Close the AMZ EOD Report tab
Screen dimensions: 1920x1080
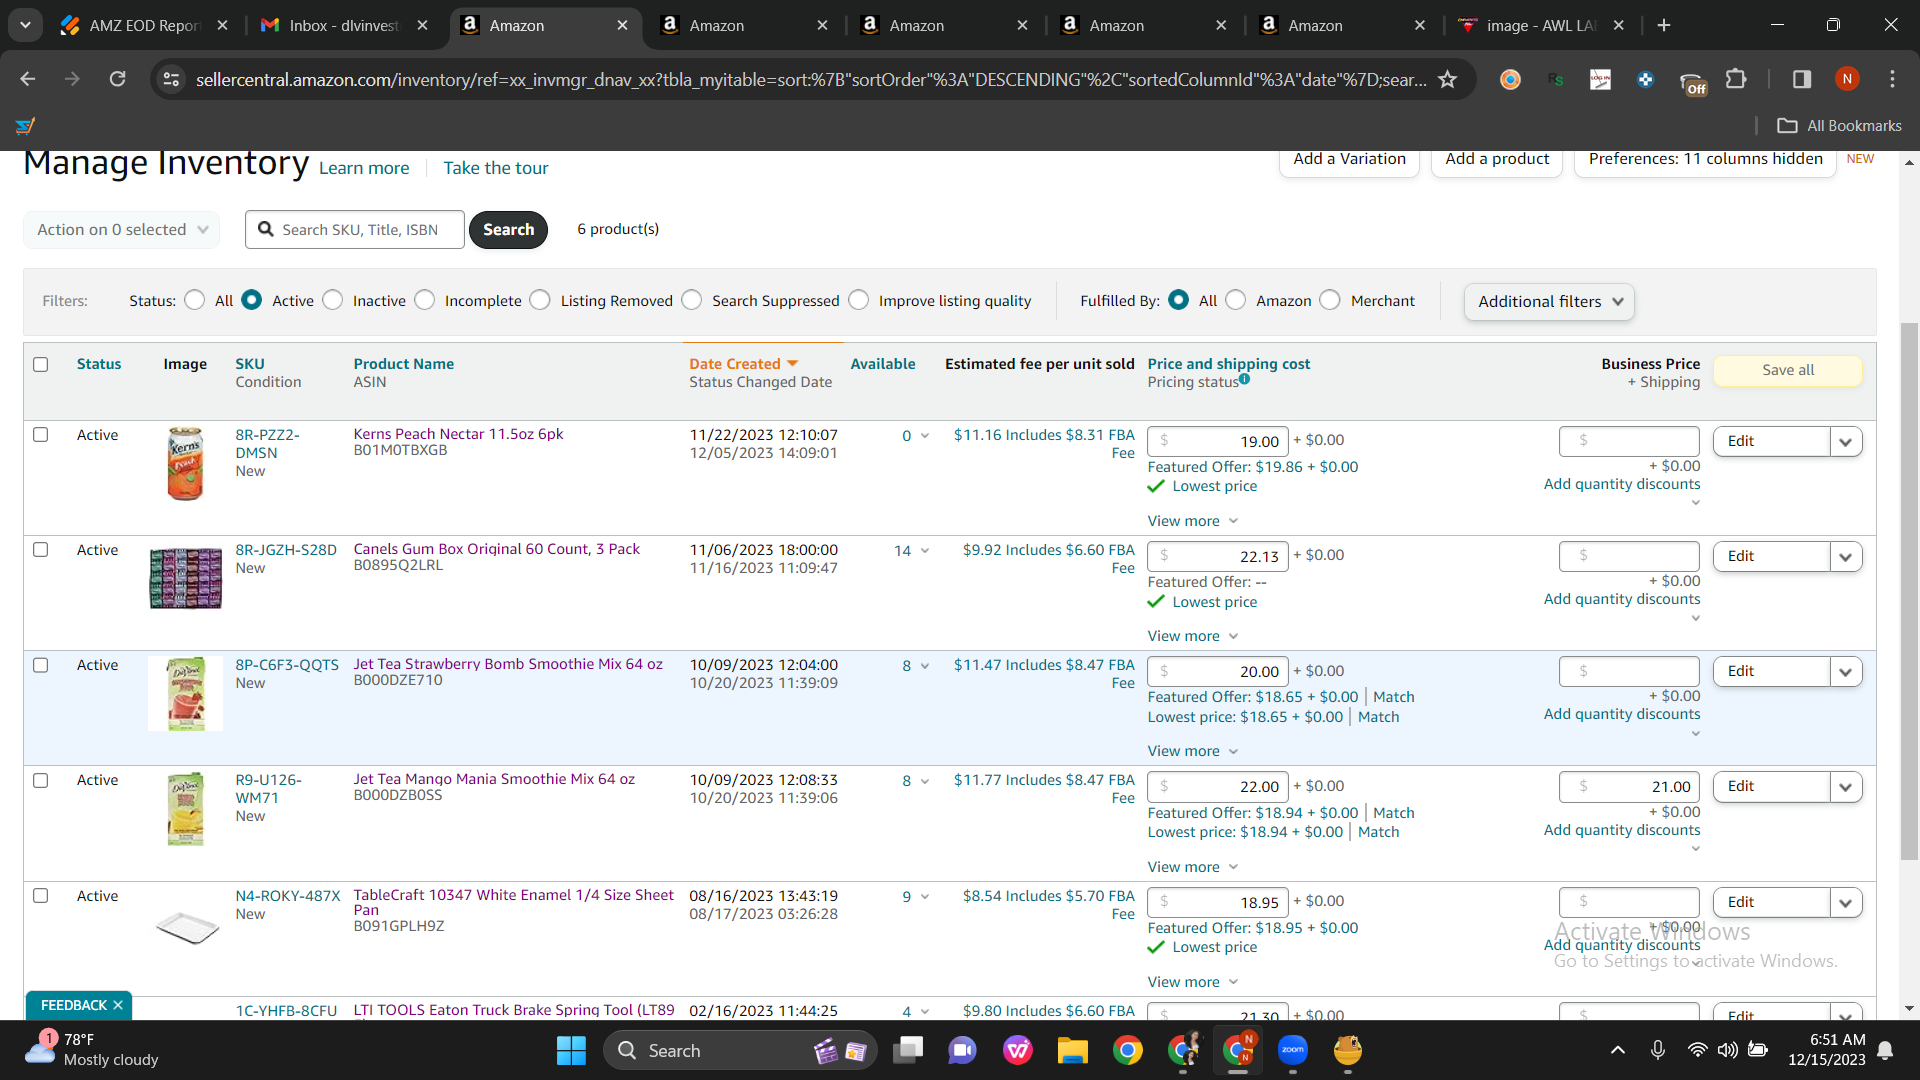pos(222,25)
